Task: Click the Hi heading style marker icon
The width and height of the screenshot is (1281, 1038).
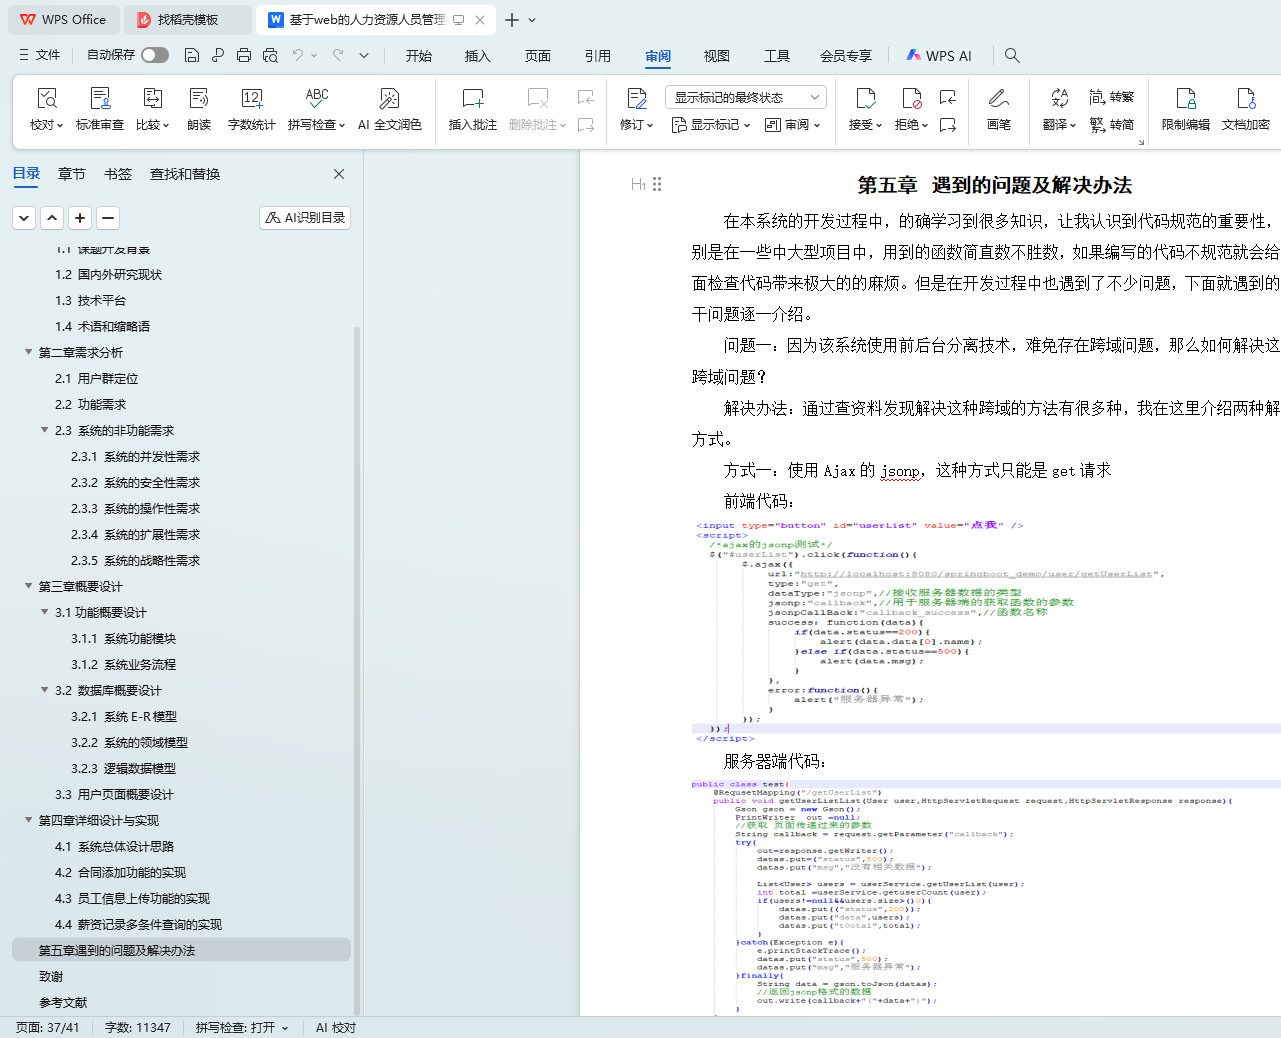Action: coord(638,184)
